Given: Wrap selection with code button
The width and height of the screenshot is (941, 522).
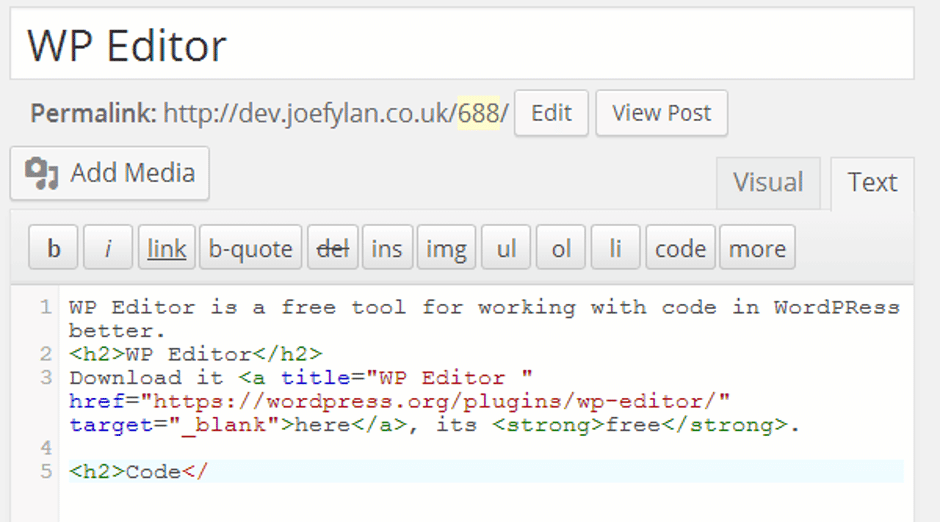Looking at the screenshot, I should tap(681, 247).
